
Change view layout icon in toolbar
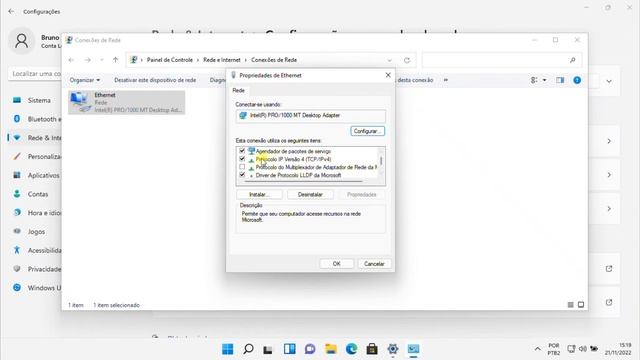(x=534, y=80)
